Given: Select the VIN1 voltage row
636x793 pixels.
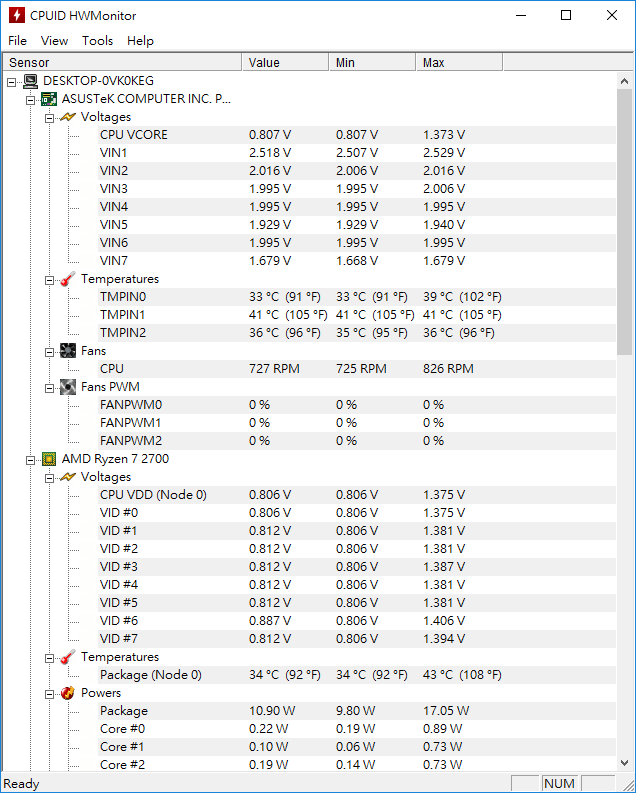Looking at the screenshot, I should (357, 153).
